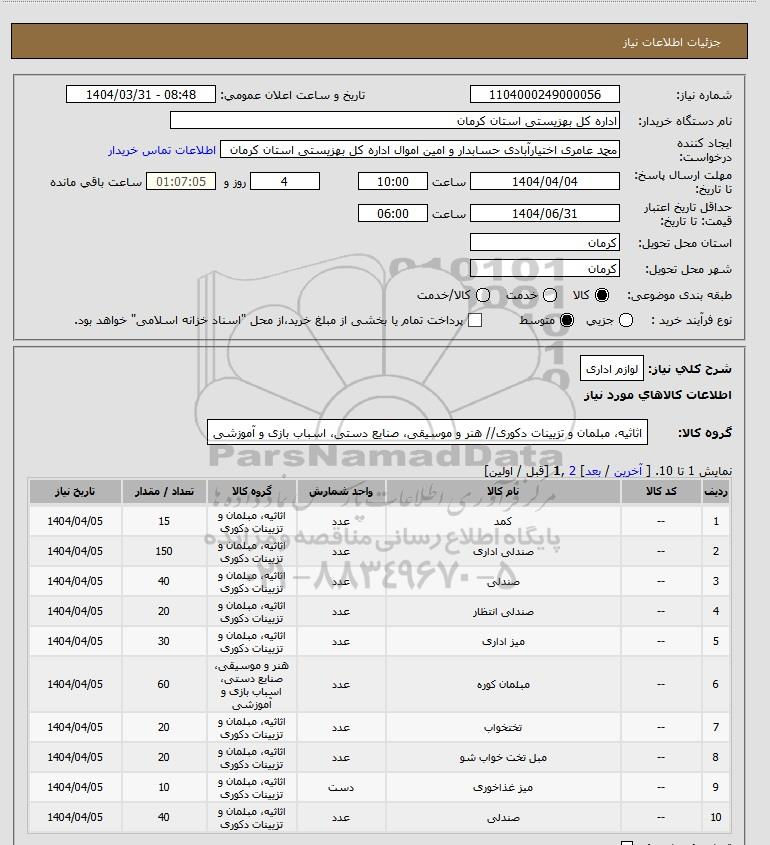This screenshot has width=770, height=845.
Task: Click the استان محل تحویل field
Action: [x=544, y=243]
